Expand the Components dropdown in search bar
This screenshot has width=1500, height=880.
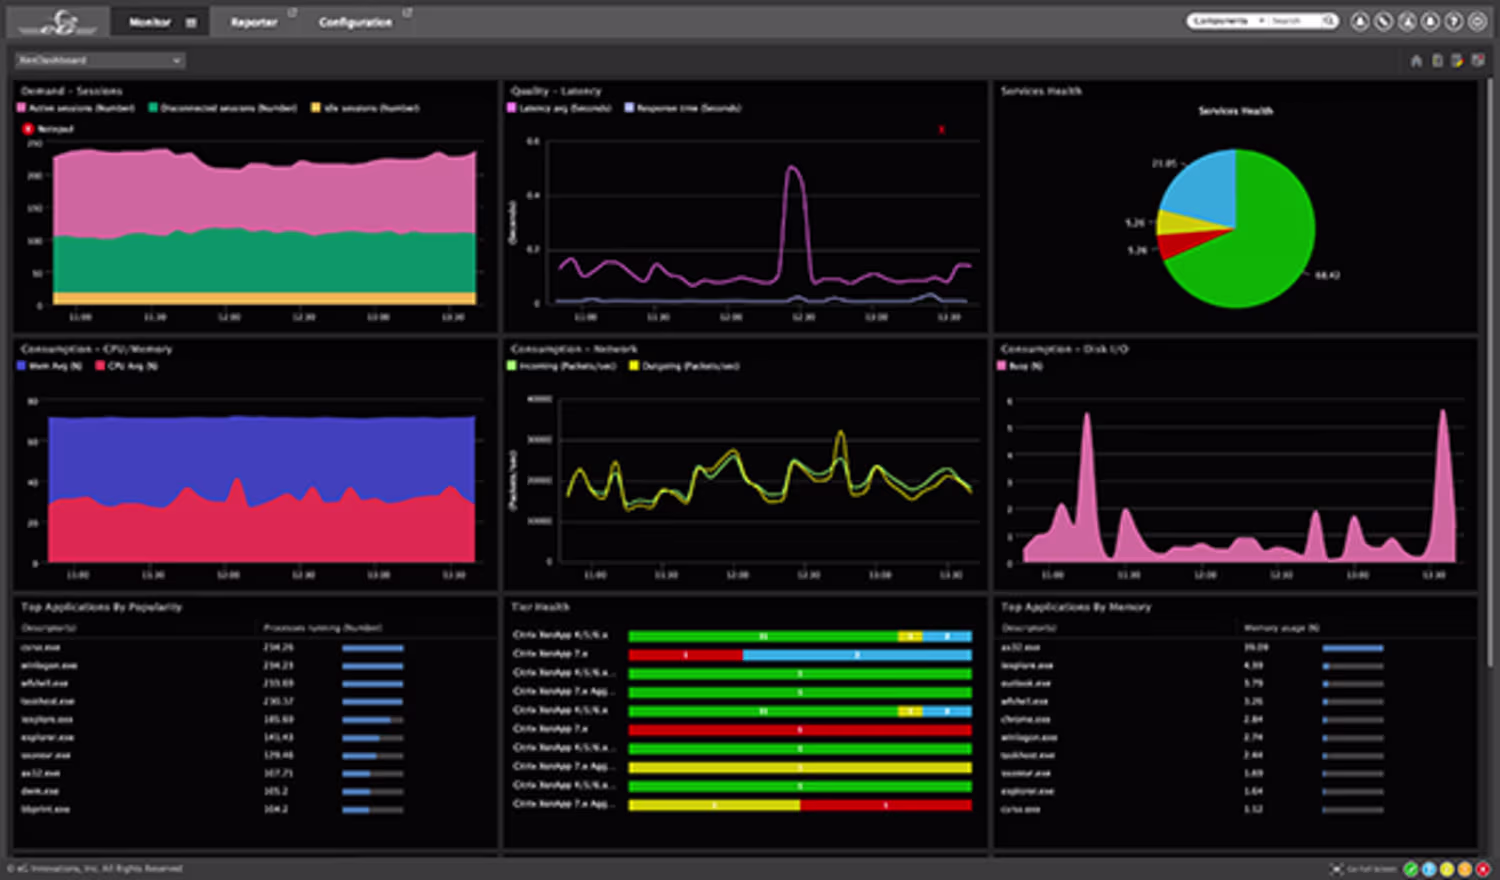click(x=1228, y=21)
